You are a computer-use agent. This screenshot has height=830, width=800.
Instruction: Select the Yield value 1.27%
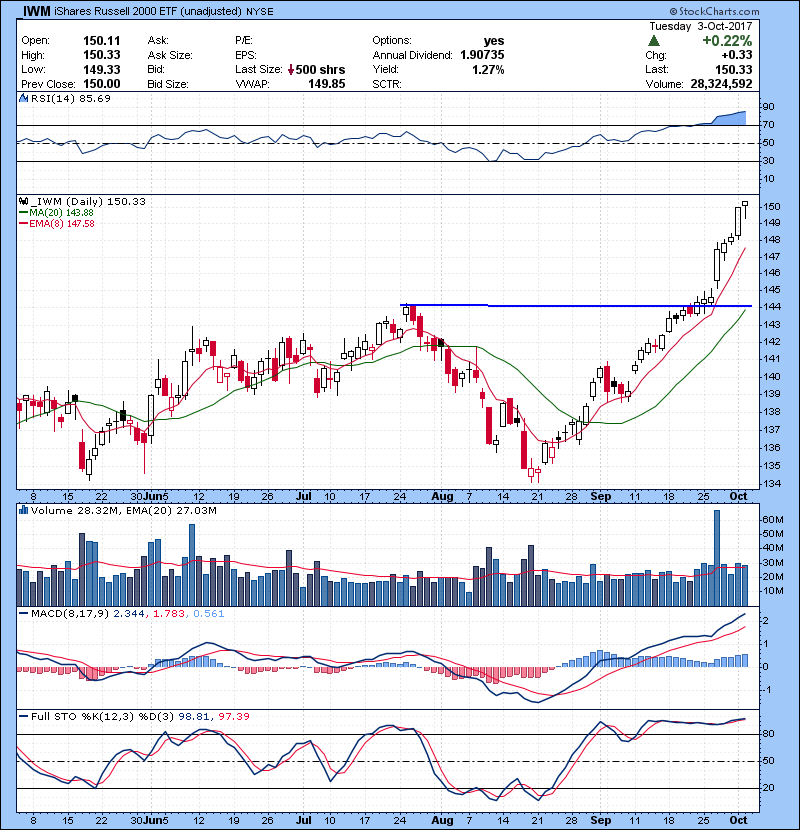pyautogui.click(x=488, y=70)
